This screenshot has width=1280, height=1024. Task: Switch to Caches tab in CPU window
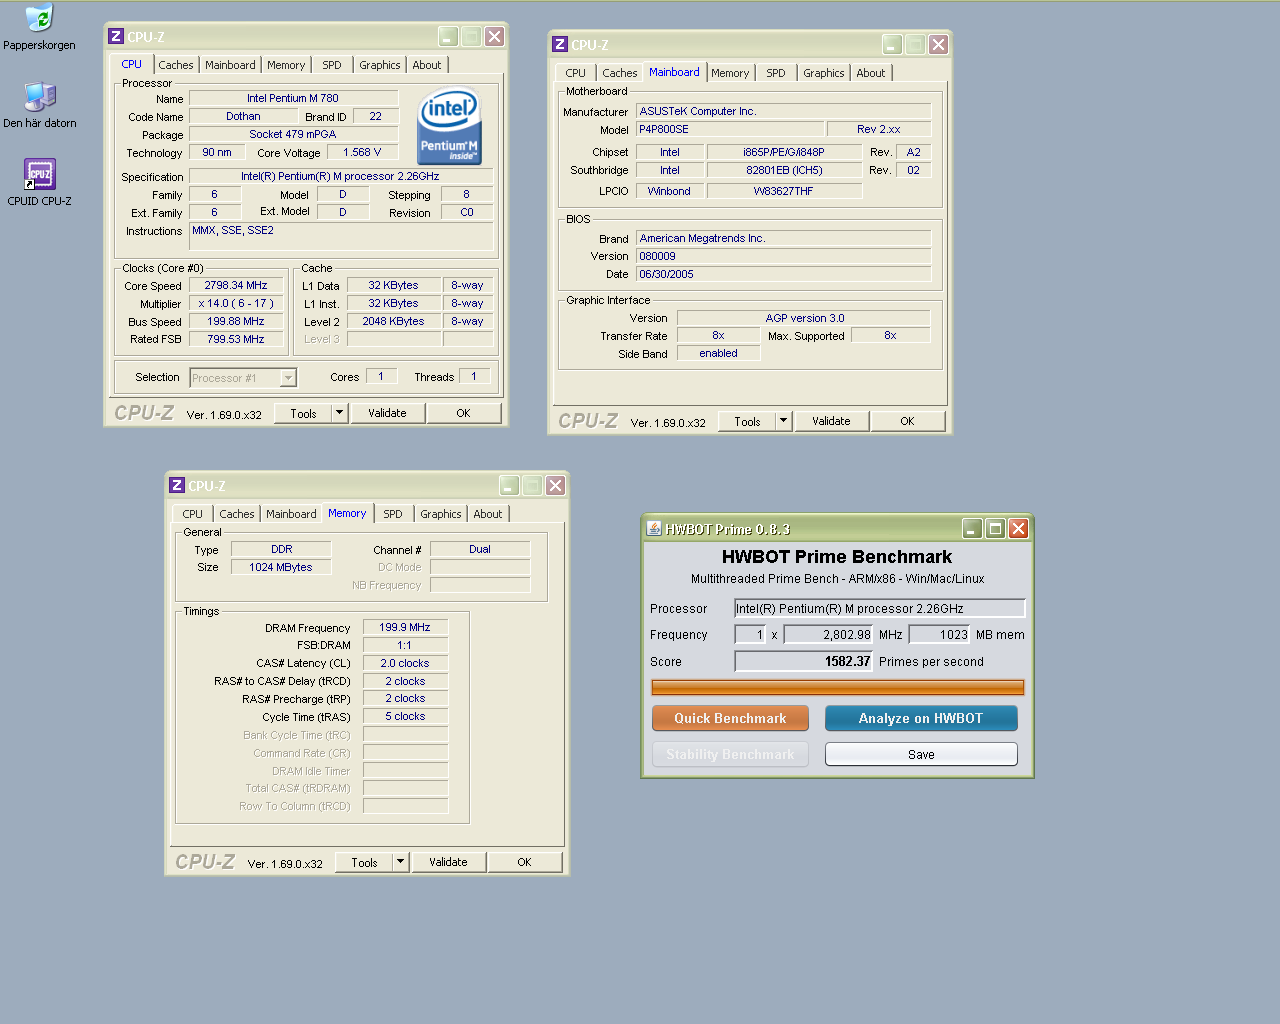(x=176, y=65)
